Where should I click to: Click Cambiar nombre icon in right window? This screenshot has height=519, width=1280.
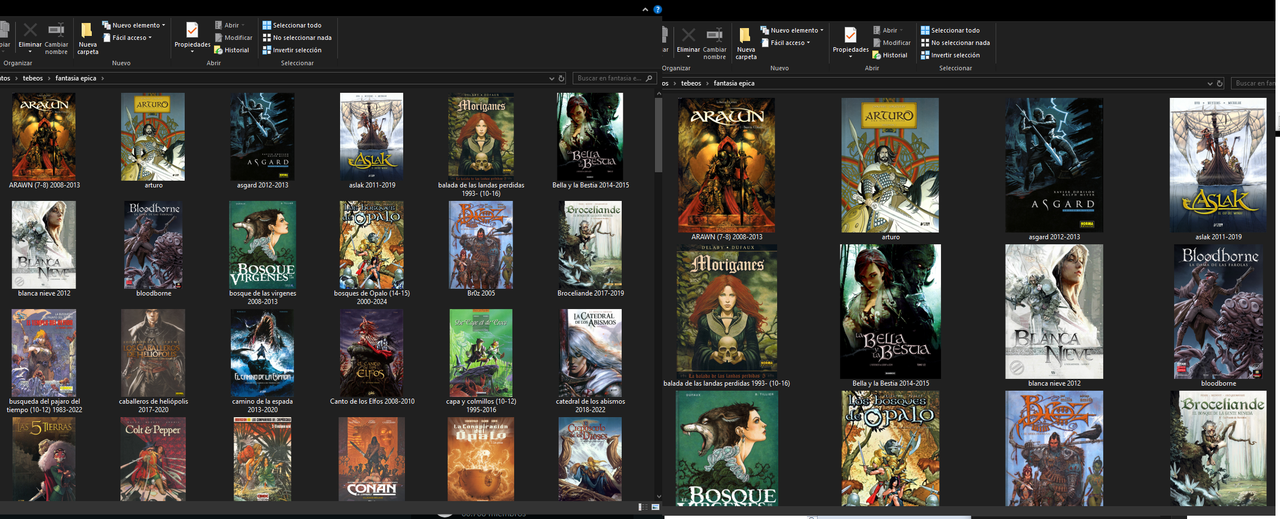pos(714,33)
